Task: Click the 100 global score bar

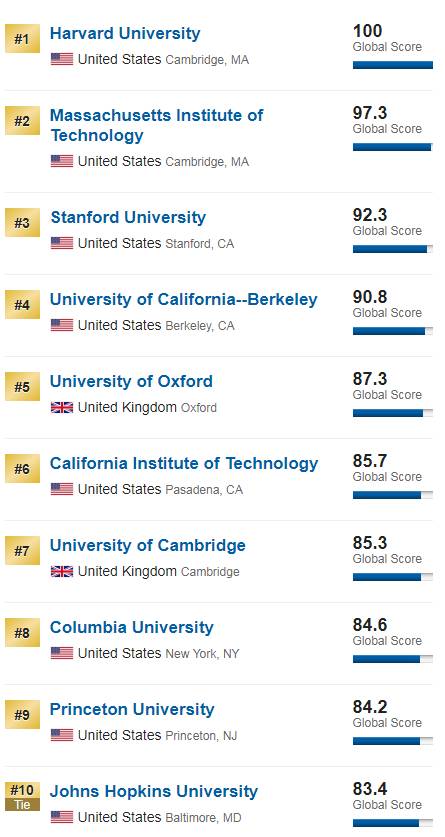Action: click(x=393, y=65)
